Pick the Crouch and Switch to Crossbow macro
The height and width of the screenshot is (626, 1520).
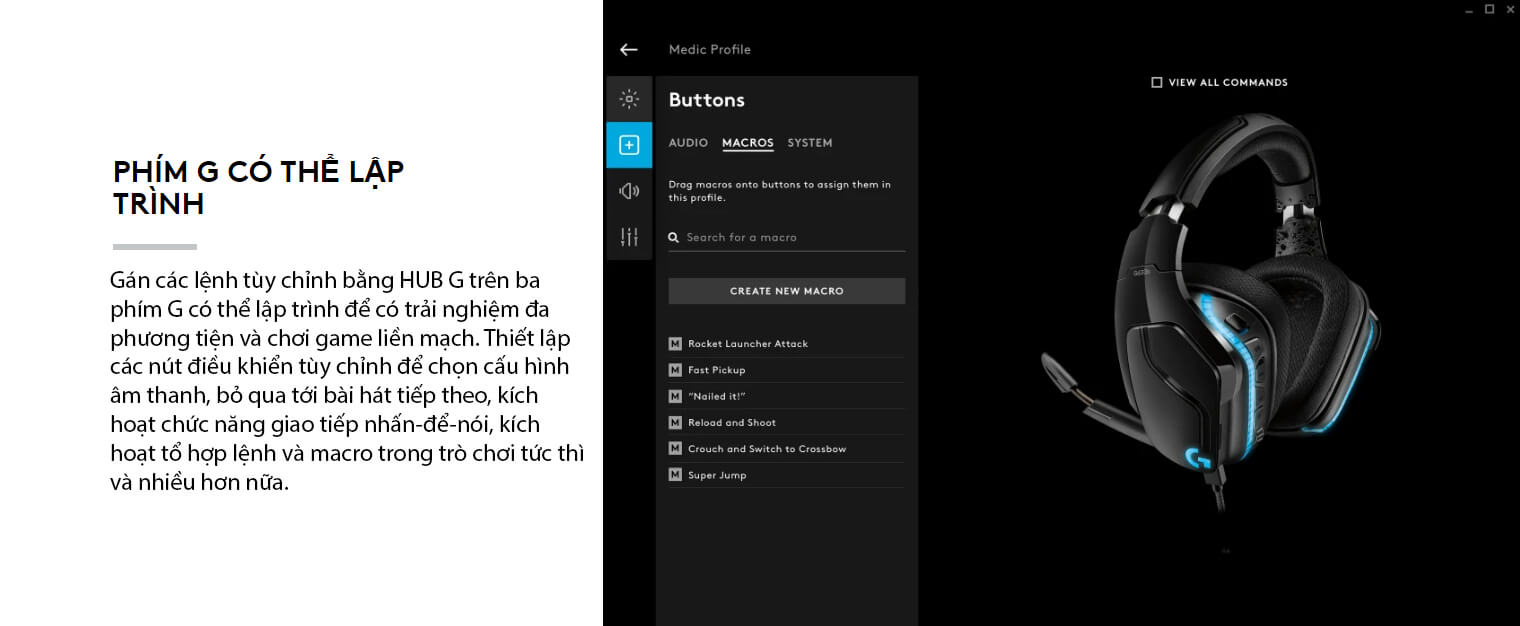coord(767,449)
